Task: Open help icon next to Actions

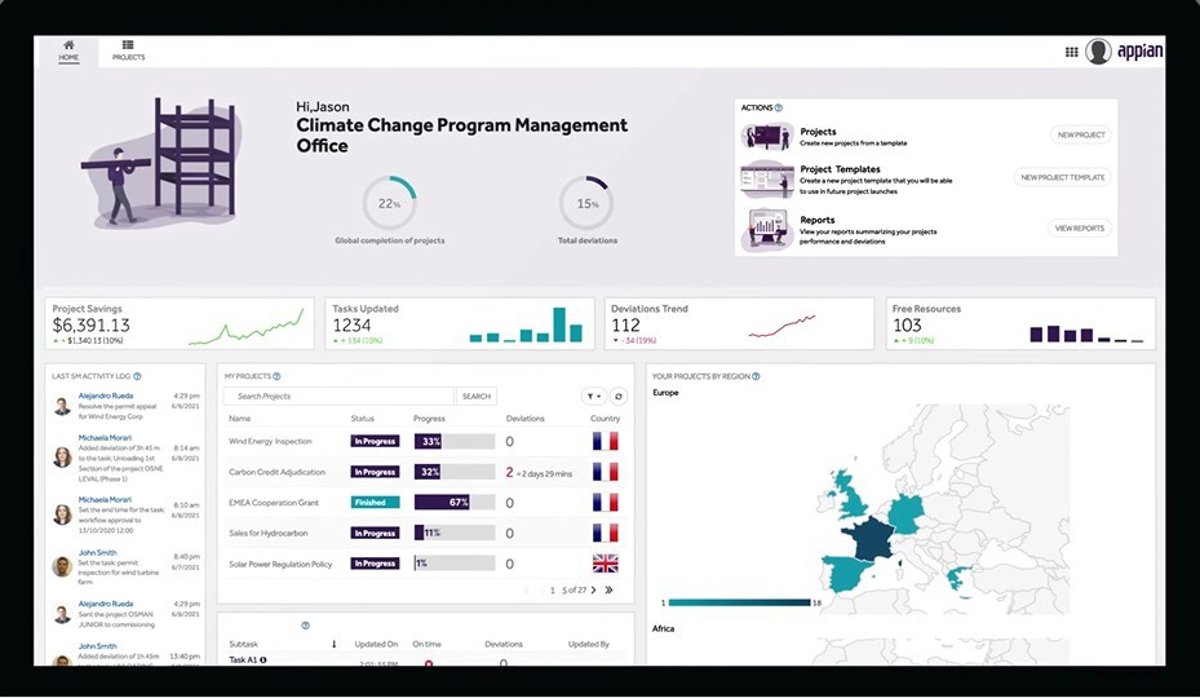Action: coord(779,108)
